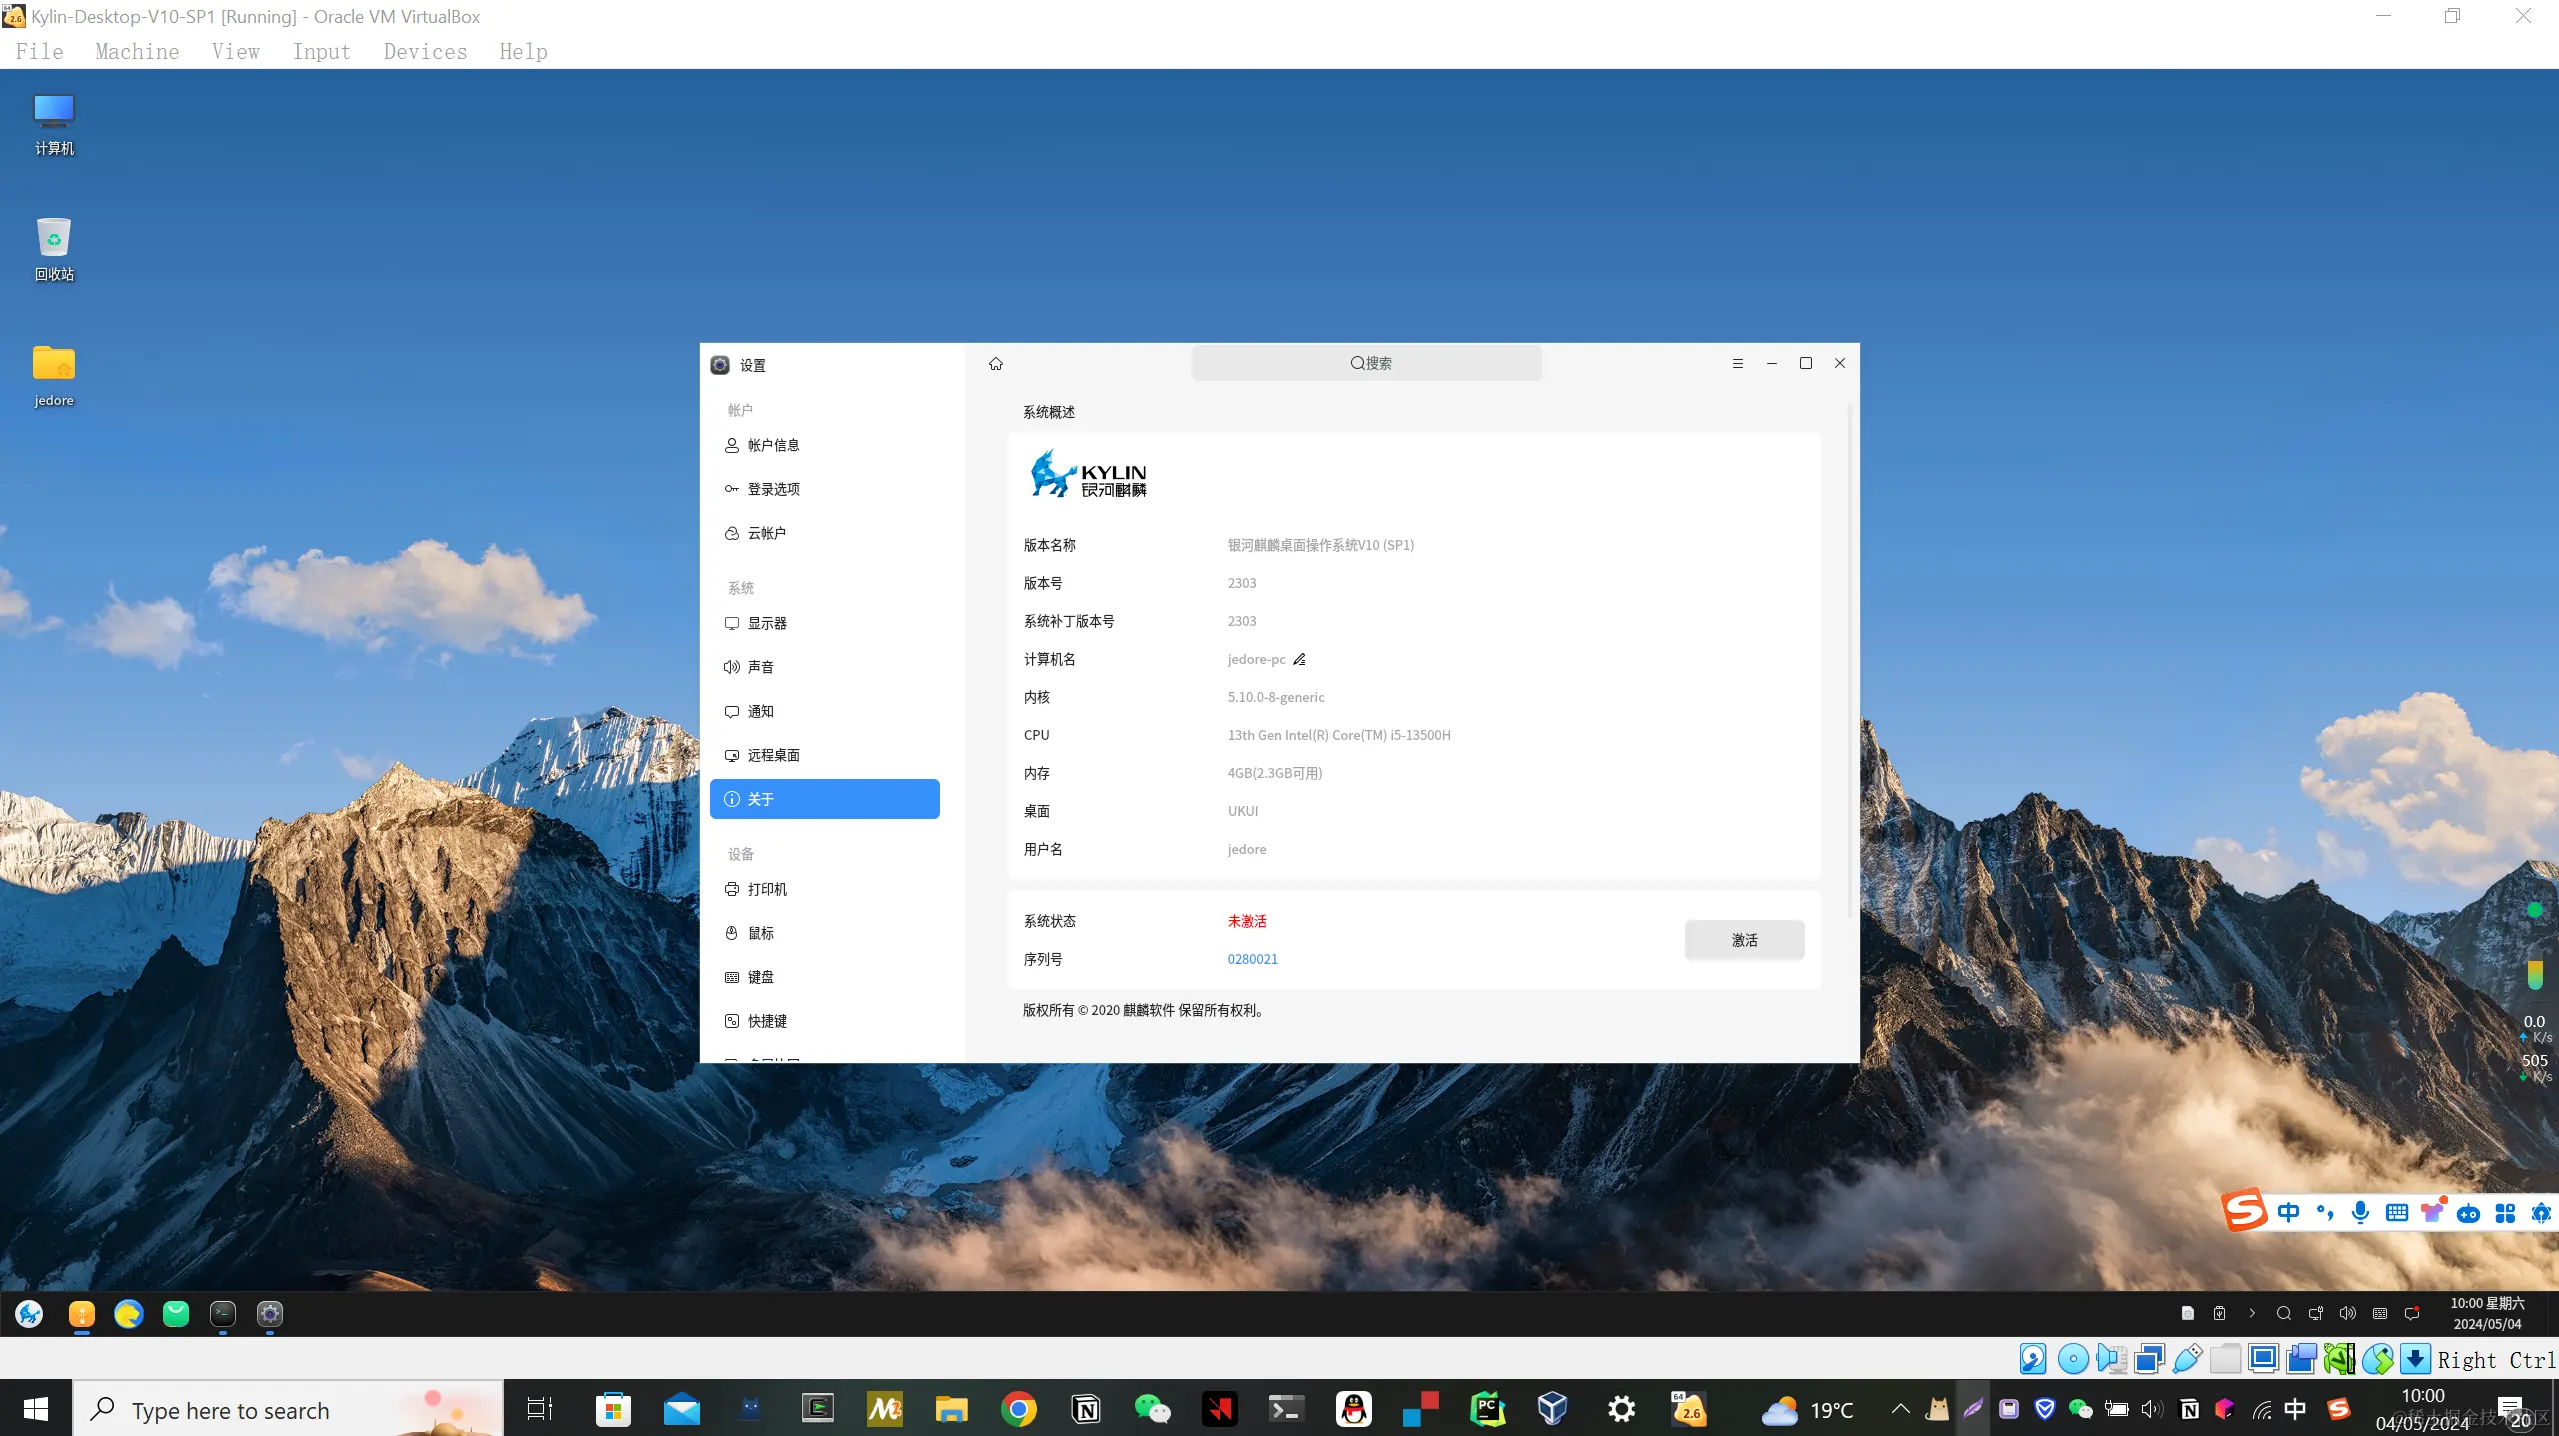The height and width of the screenshot is (1436, 2559).
Task: Click the Sogou microphone voice input icon
Action: [x=2360, y=1213]
